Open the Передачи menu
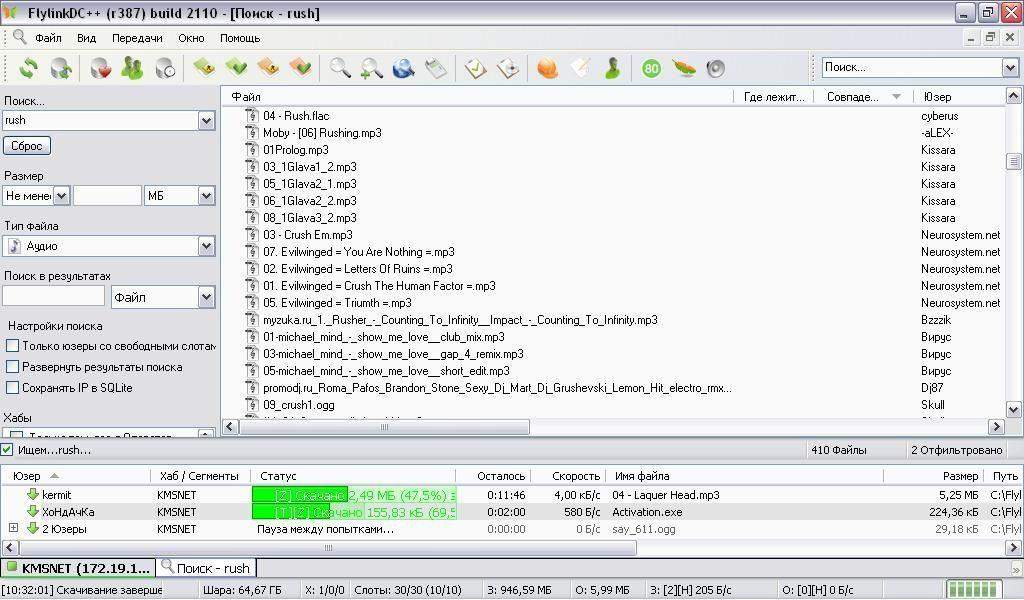The width and height of the screenshot is (1024, 600). click(137, 38)
